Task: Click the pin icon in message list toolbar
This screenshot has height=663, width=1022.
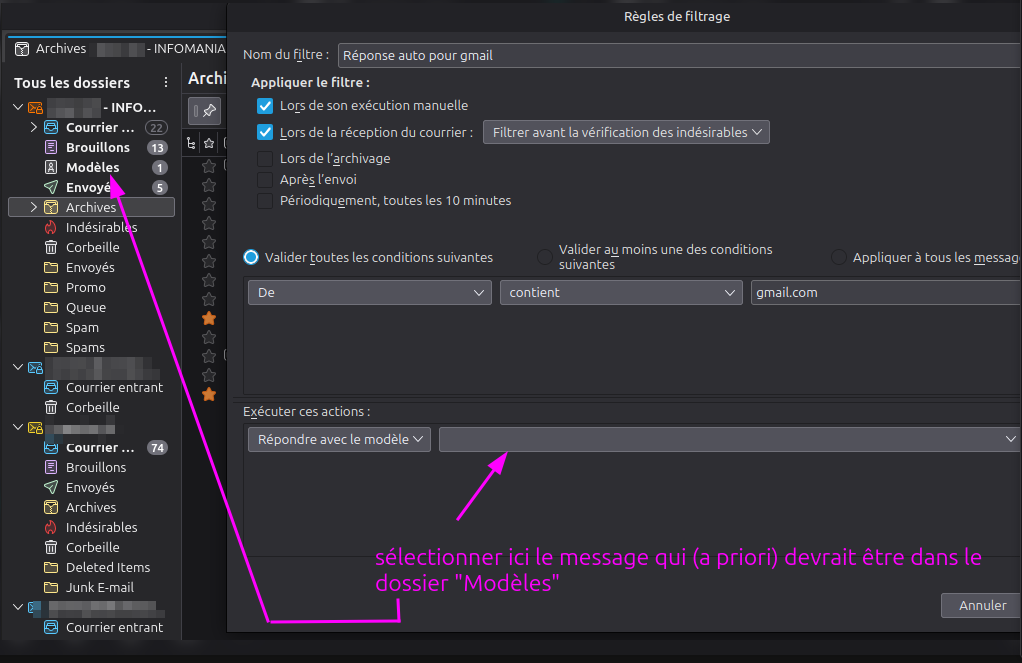Action: coord(205,111)
